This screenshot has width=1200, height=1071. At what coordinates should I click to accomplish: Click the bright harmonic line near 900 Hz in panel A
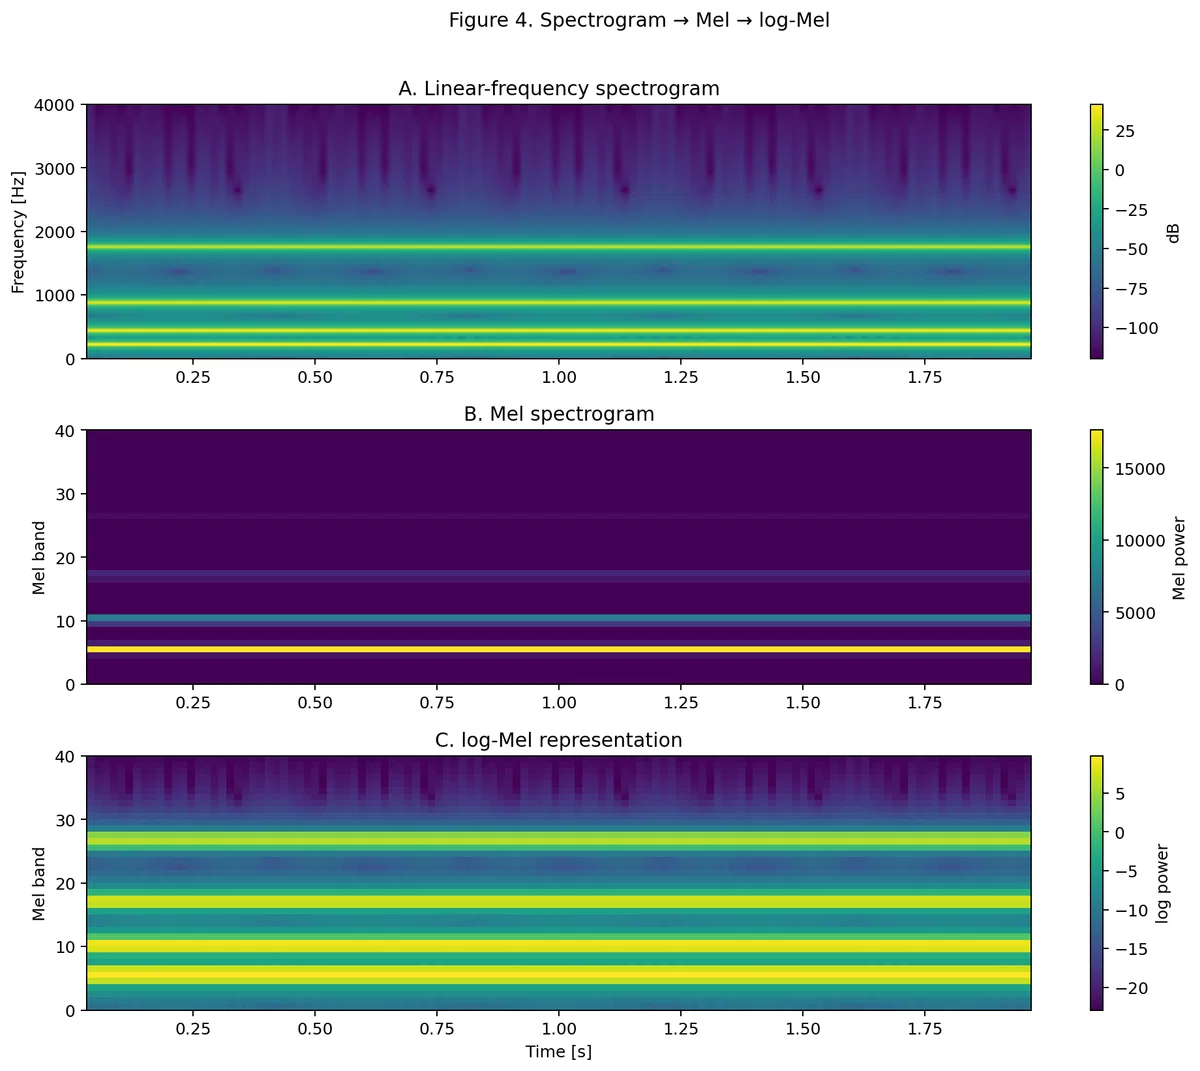point(559,302)
